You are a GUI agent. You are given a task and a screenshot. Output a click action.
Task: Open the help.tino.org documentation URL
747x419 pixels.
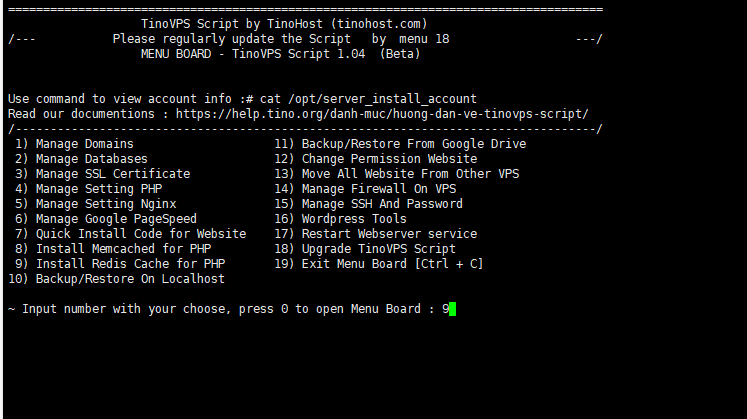click(x=382, y=114)
